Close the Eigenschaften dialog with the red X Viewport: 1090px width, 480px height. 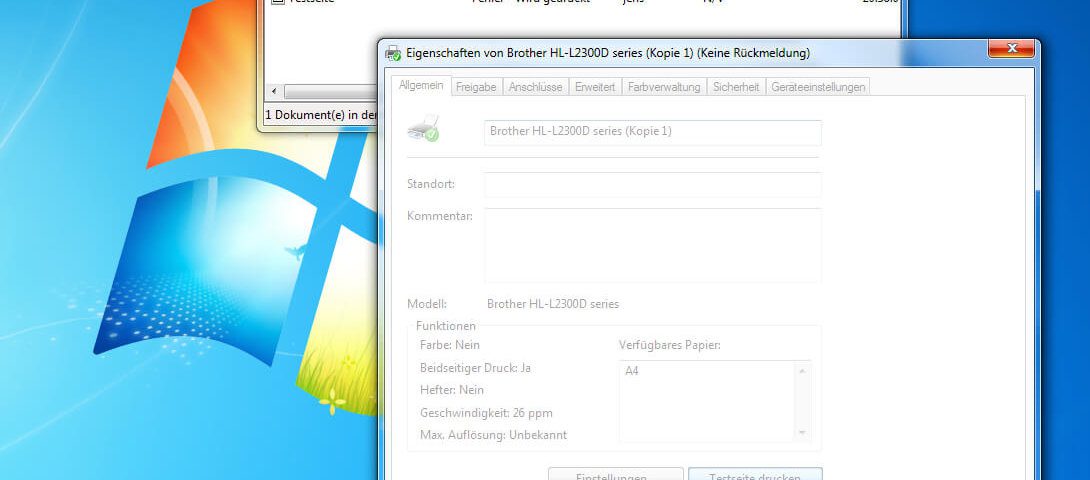[1011, 48]
